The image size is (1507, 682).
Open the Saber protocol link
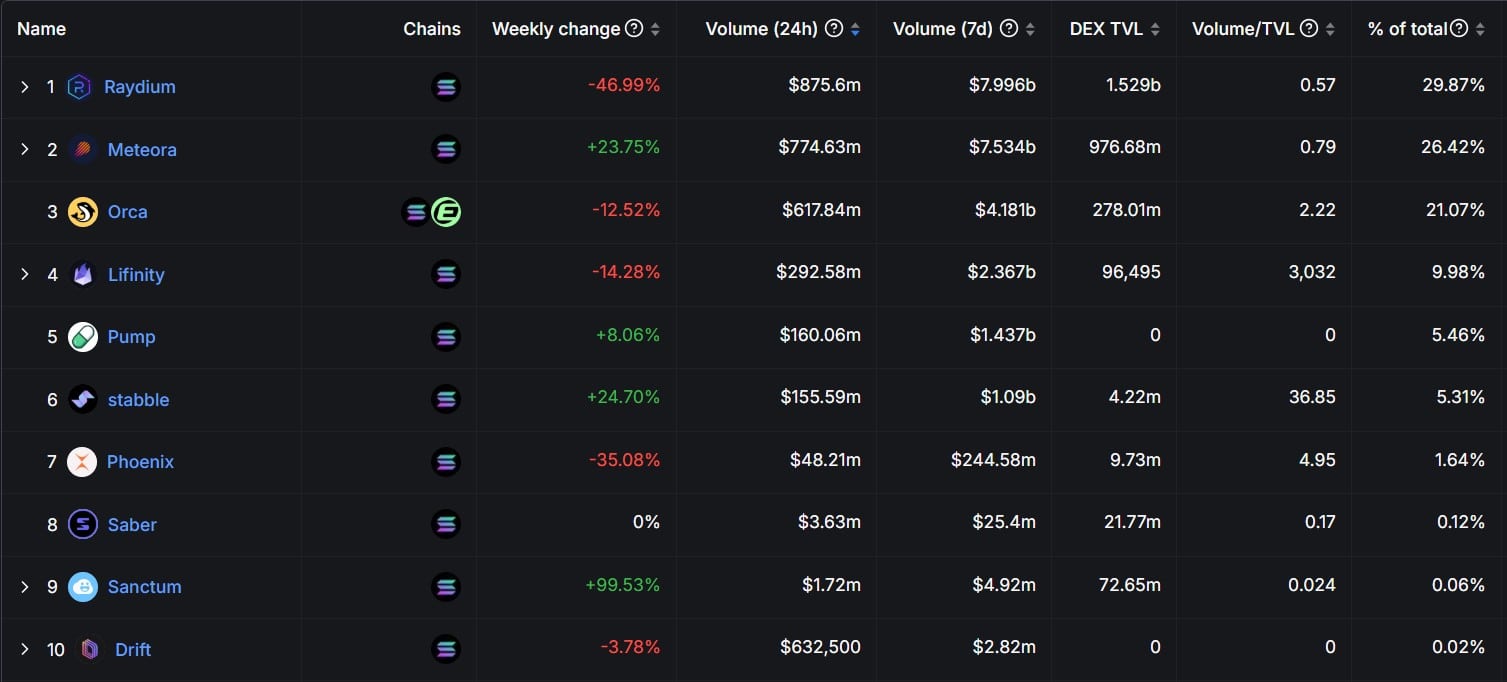tap(132, 525)
